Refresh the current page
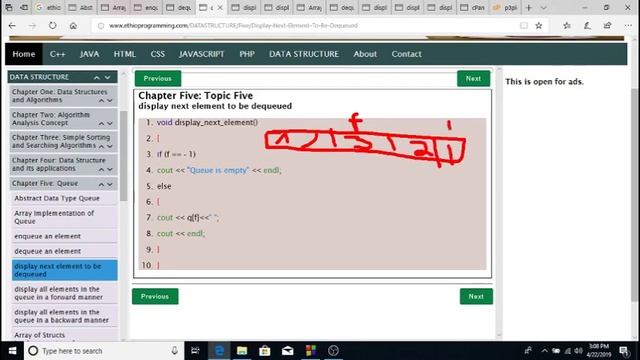Screen dimensions: 640x360 tap(53, 25)
